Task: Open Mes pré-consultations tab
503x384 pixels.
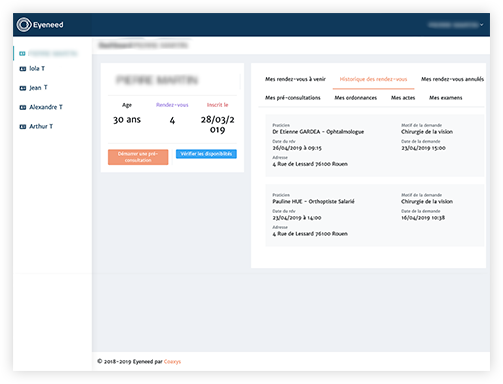Action: (293, 98)
